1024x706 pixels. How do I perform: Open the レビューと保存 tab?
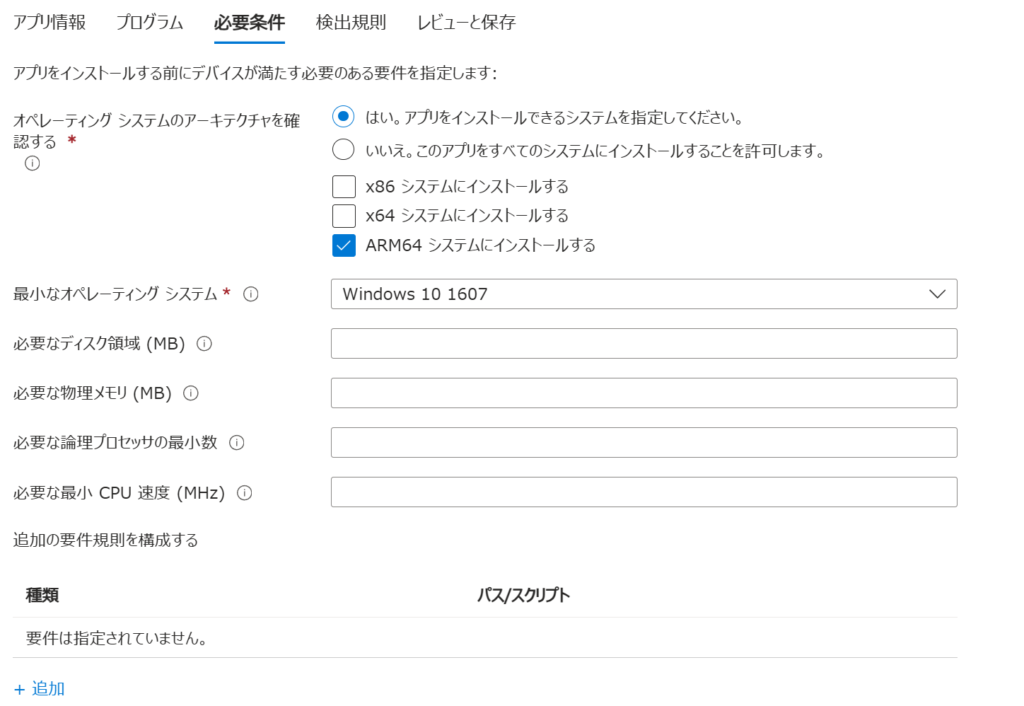(466, 22)
